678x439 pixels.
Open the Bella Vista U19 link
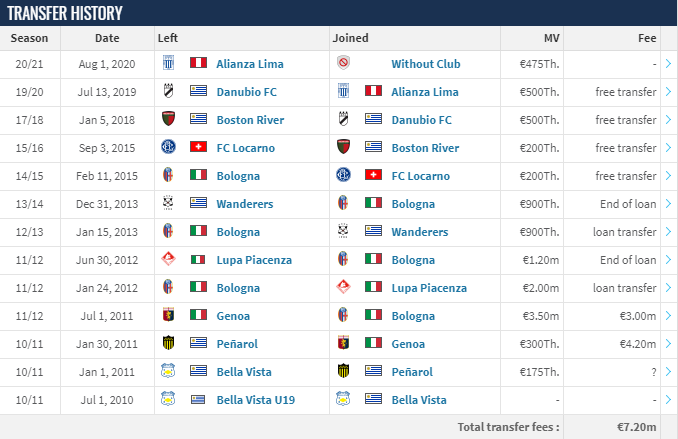tap(256, 400)
